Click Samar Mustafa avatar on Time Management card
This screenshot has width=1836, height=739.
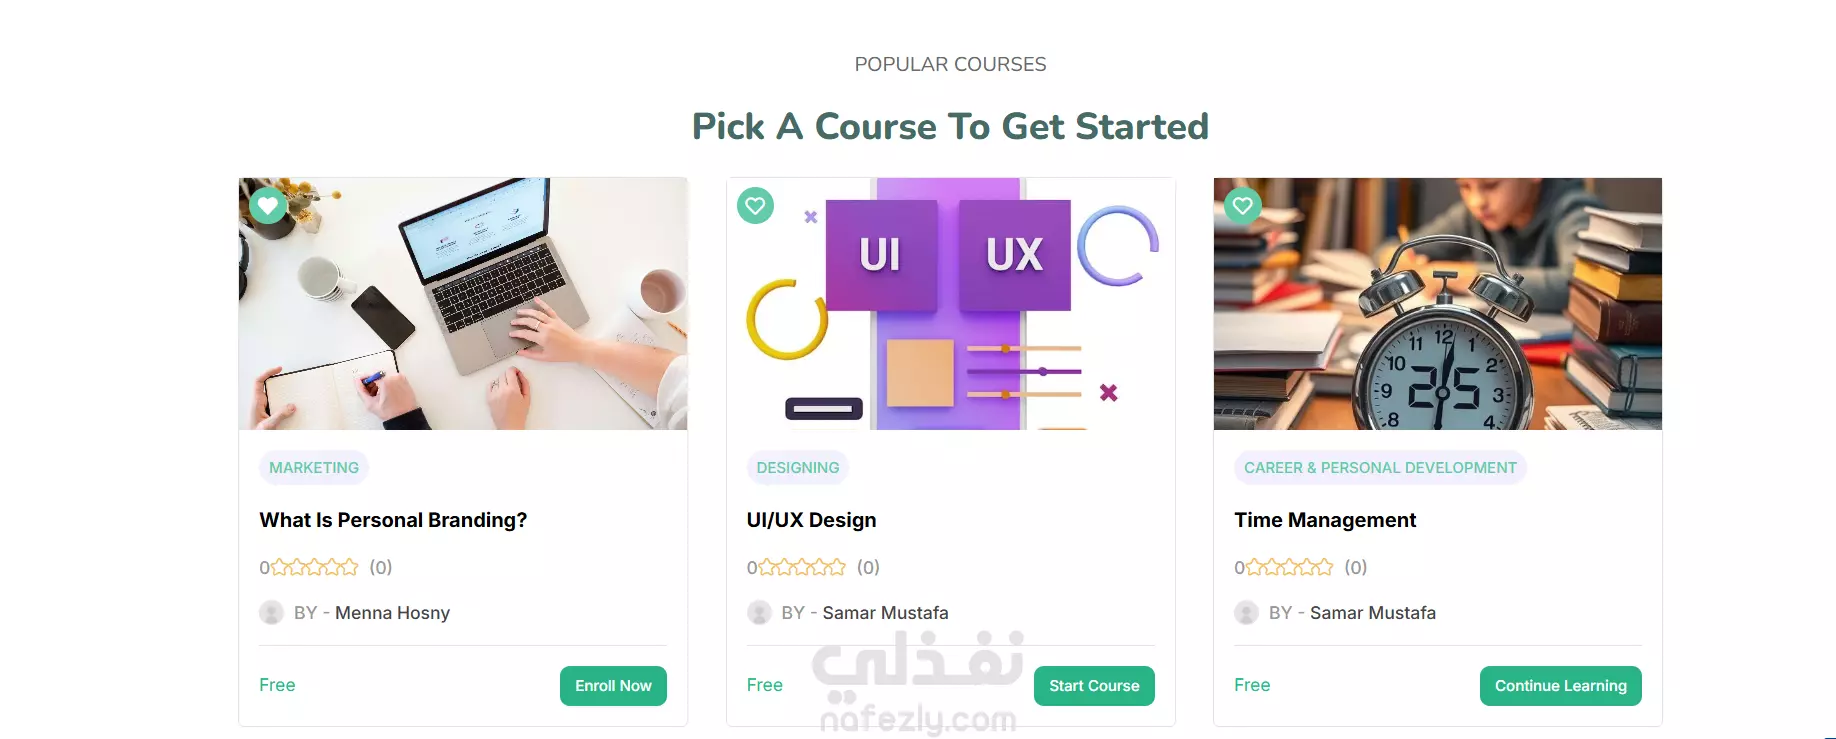[1246, 612]
